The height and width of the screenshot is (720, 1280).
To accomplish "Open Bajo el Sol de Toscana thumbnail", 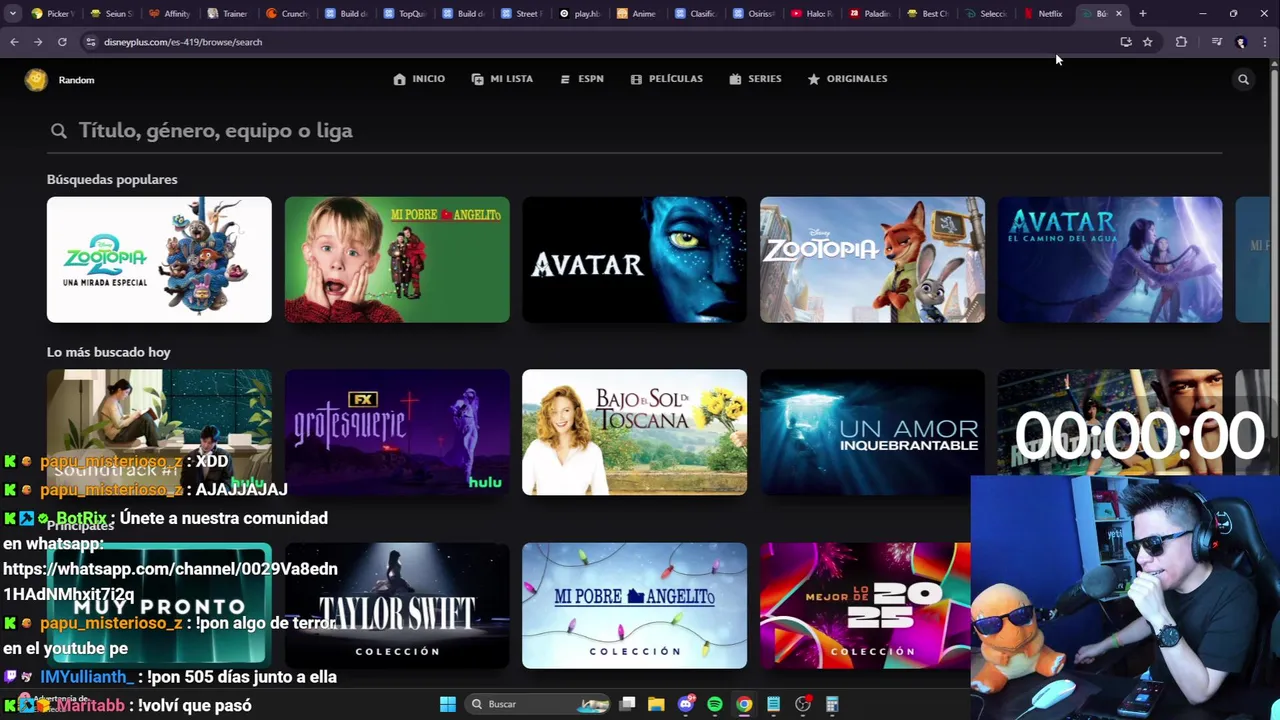I will click(x=634, y=432).
